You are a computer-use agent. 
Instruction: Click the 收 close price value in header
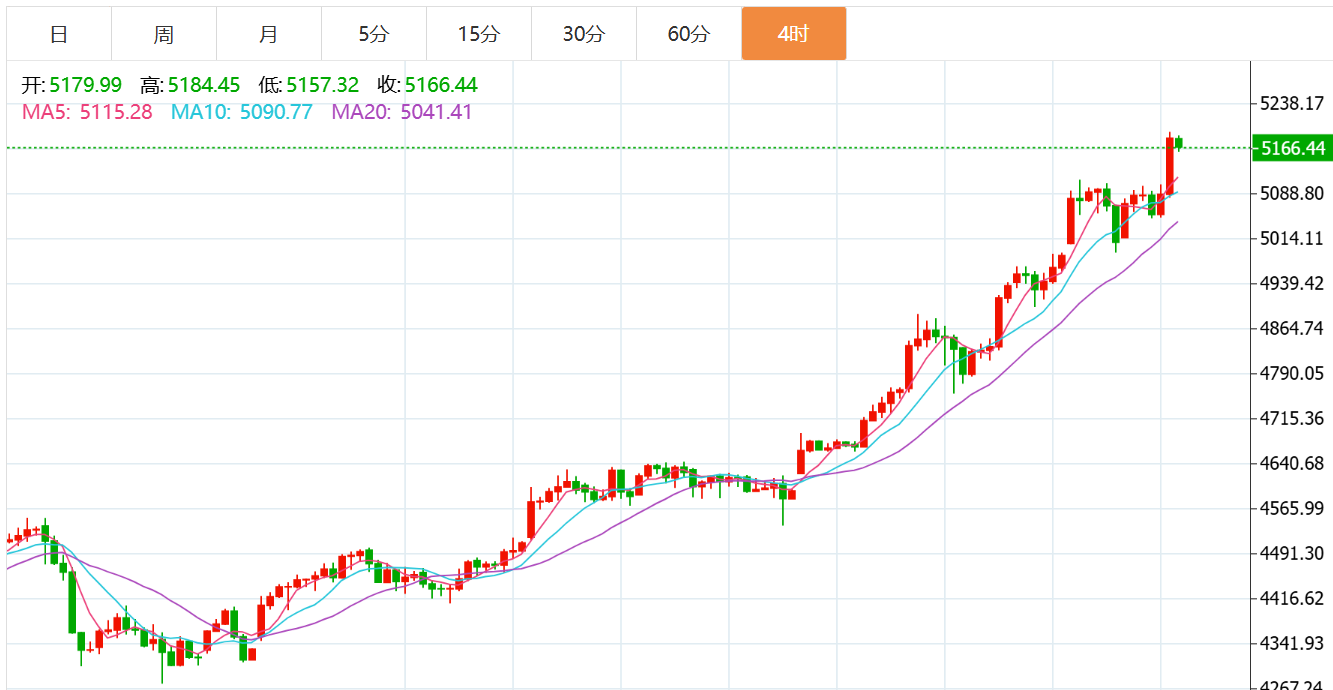click(441, 86)
